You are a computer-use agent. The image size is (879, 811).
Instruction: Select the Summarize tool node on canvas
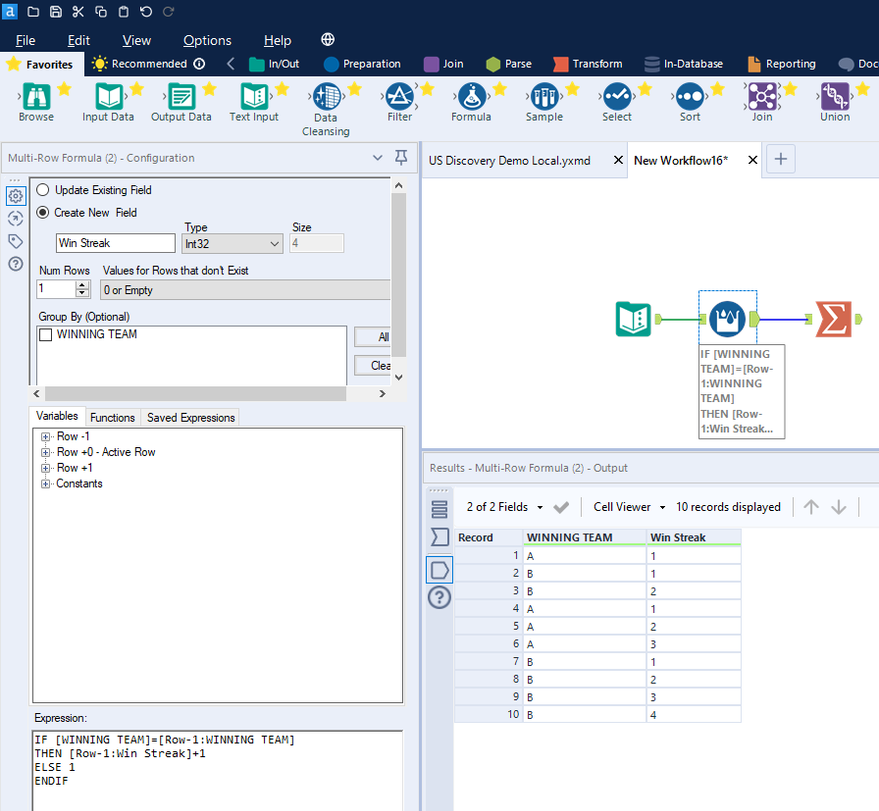[x=833, y=319]
